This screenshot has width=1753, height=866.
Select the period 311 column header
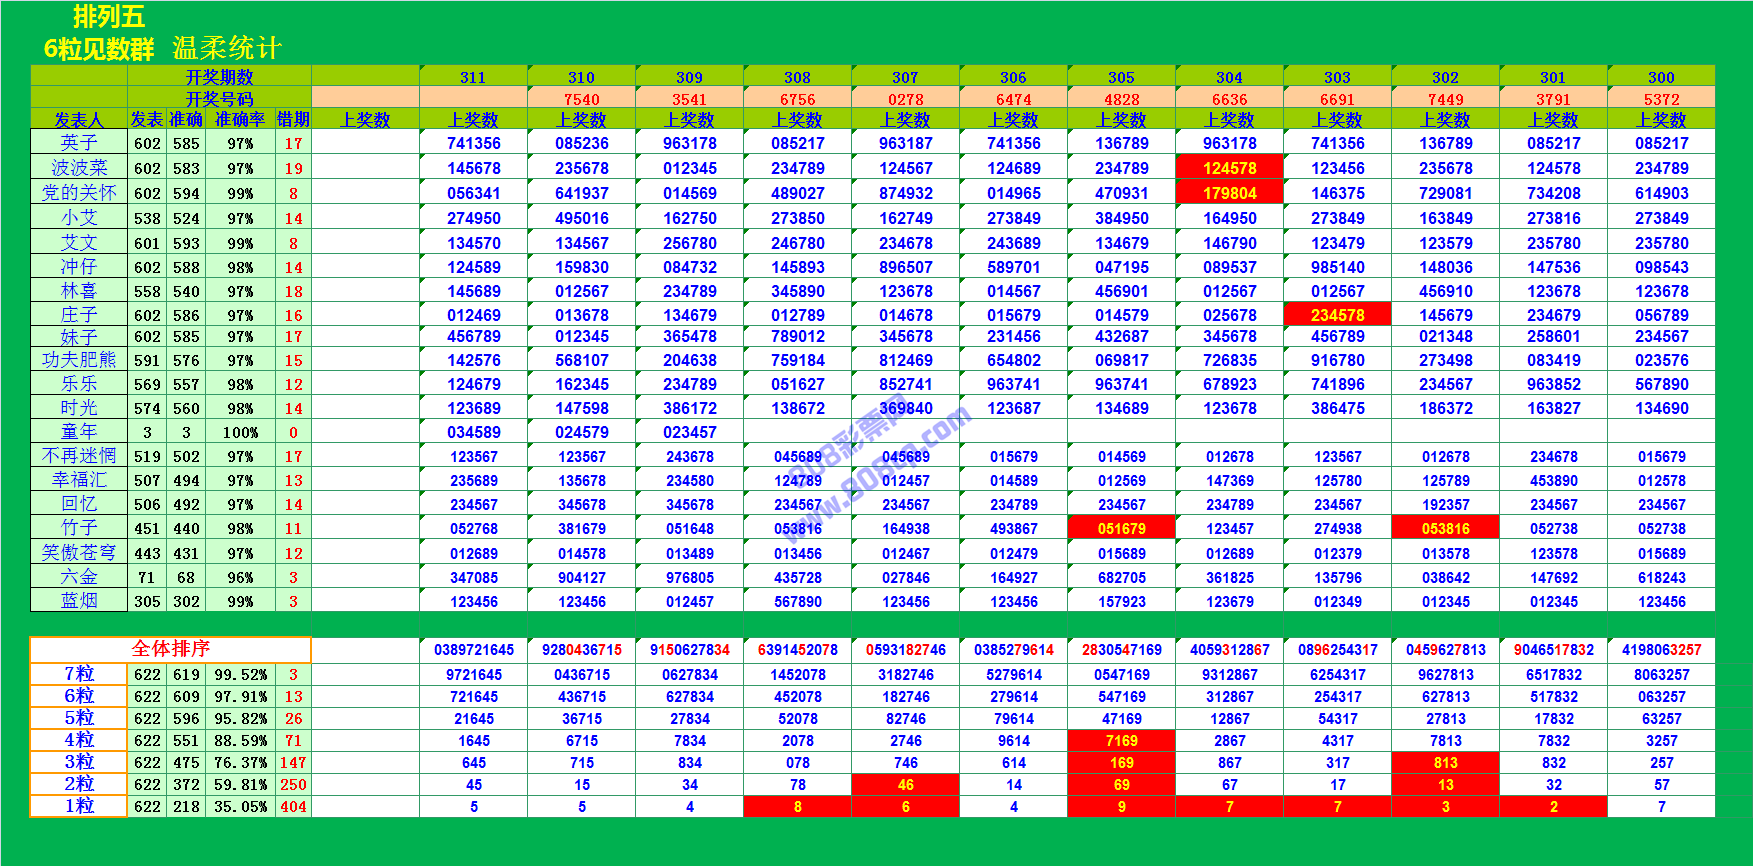click(473, 77)
